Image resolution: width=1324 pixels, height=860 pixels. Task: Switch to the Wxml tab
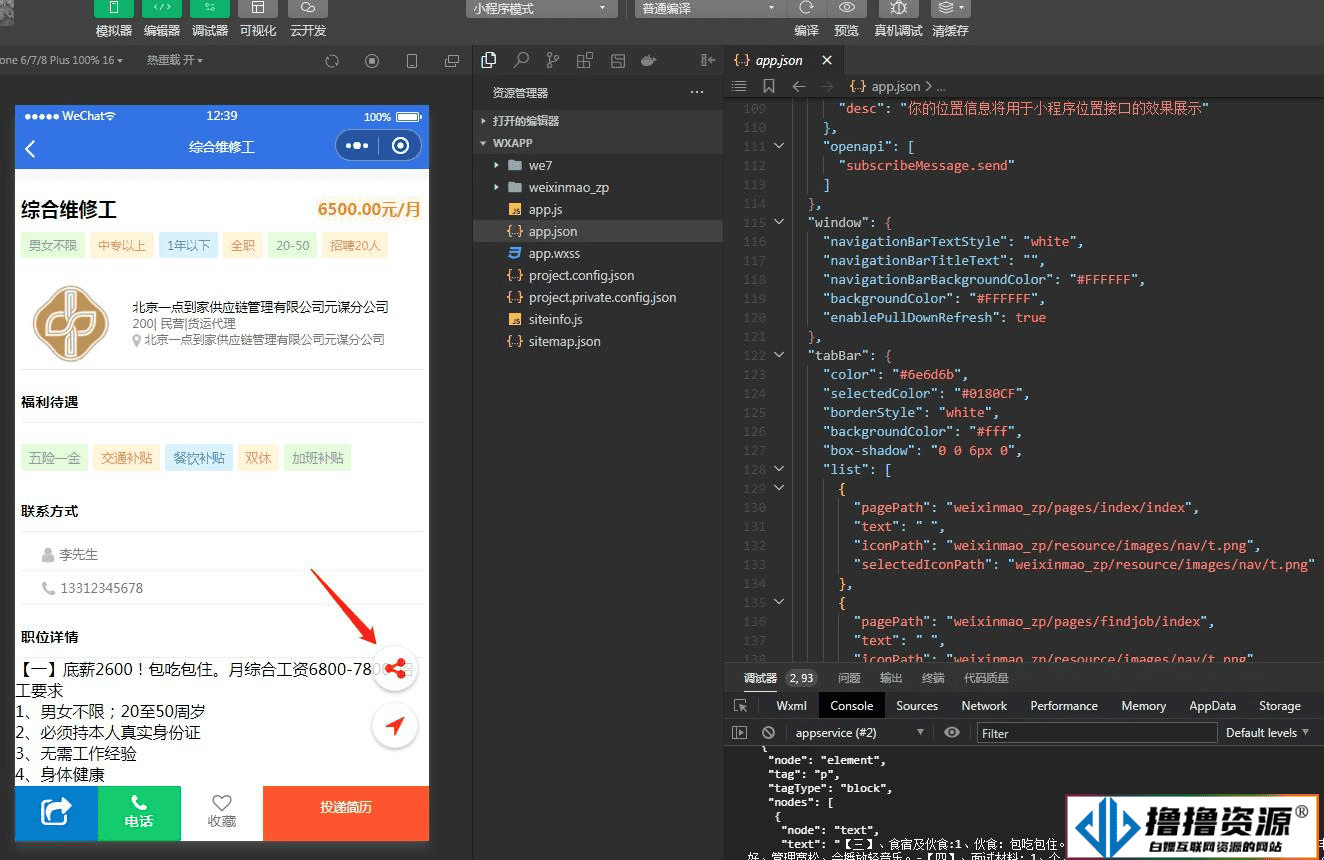click(x=791, y=705)
